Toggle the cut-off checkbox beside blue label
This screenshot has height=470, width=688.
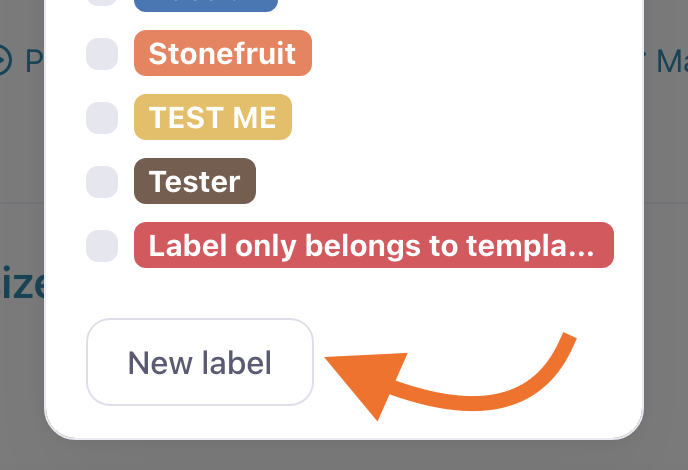pos(102,3)
